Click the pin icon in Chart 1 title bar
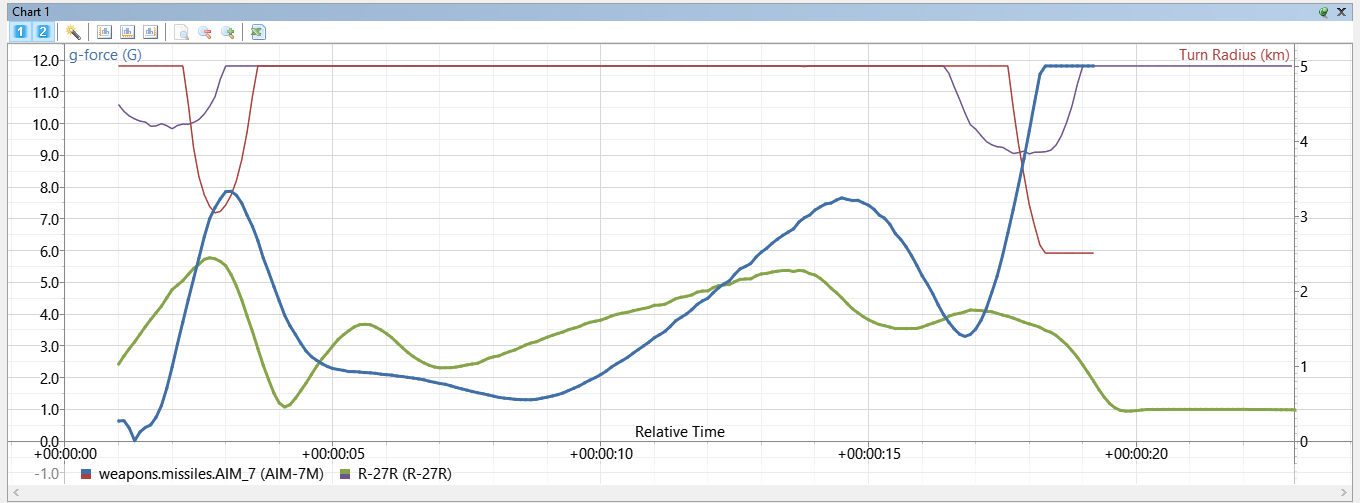 tap(1324, 11)
